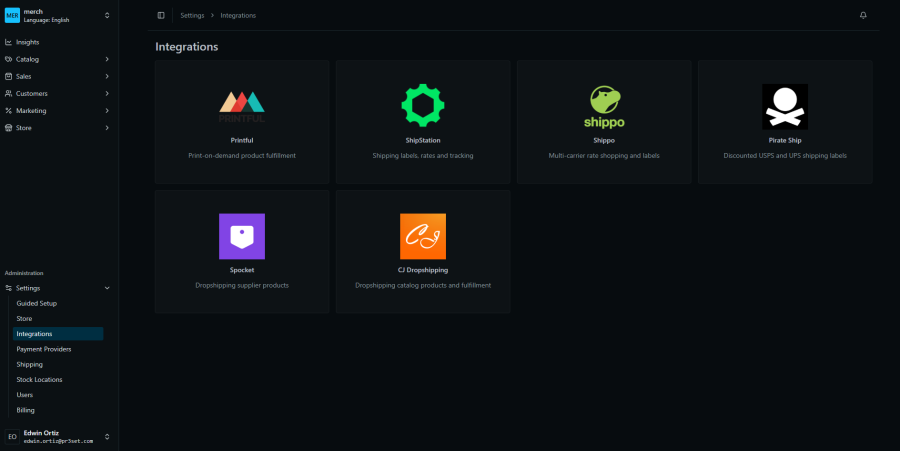The width and height of the screenshot is (900, 451).
Task: Click the Pirate Ship card title
Action: point(785,141)
